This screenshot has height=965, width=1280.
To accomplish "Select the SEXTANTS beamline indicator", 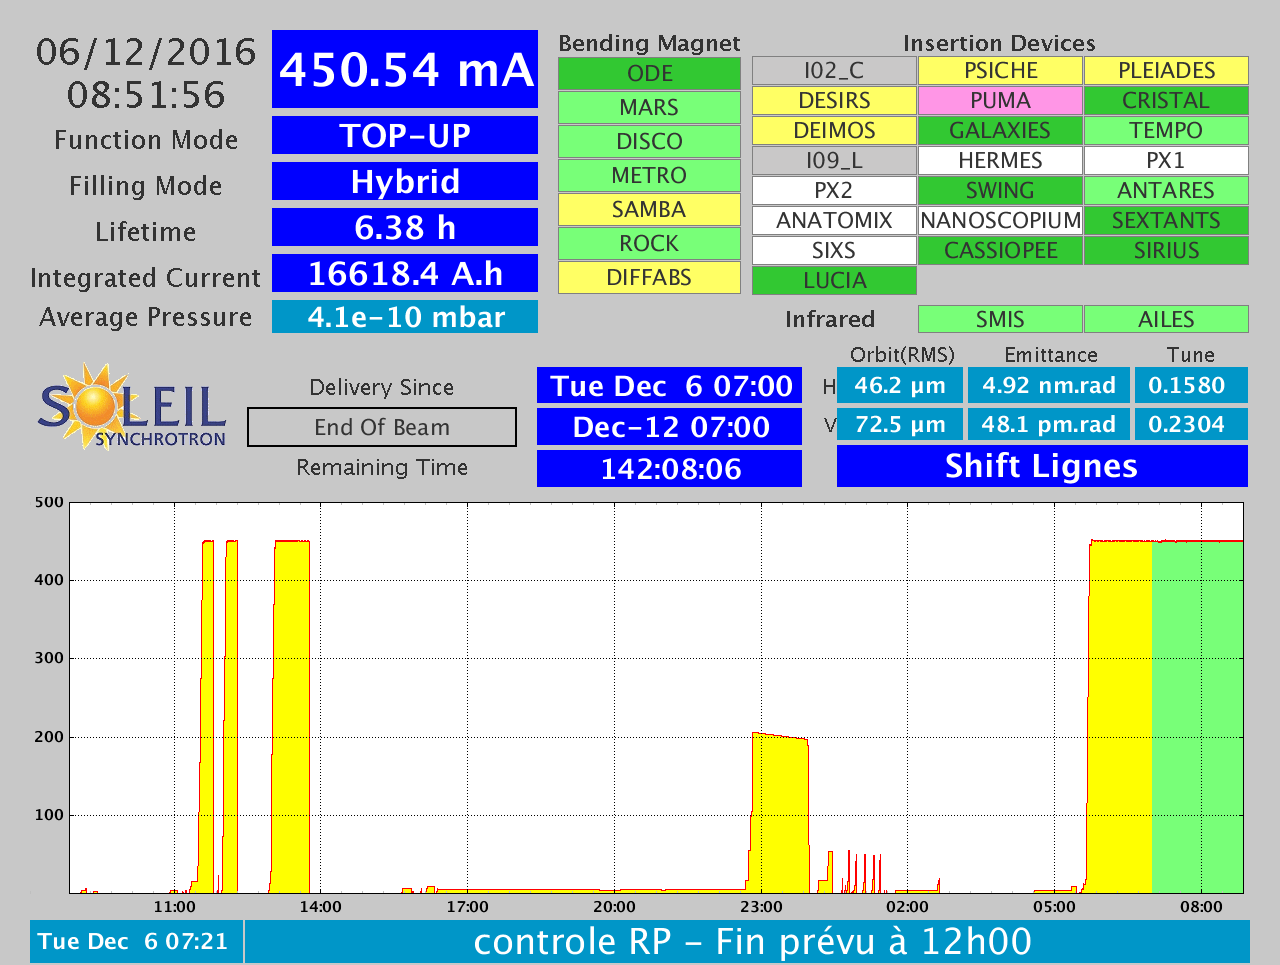I will [x=1166, y=221].
